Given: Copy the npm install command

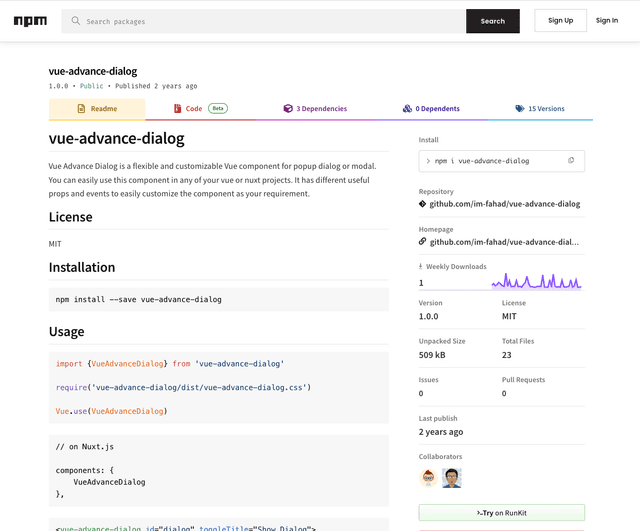Looking at the screenshot, I should pyautogui.click(x=571, y=161).
